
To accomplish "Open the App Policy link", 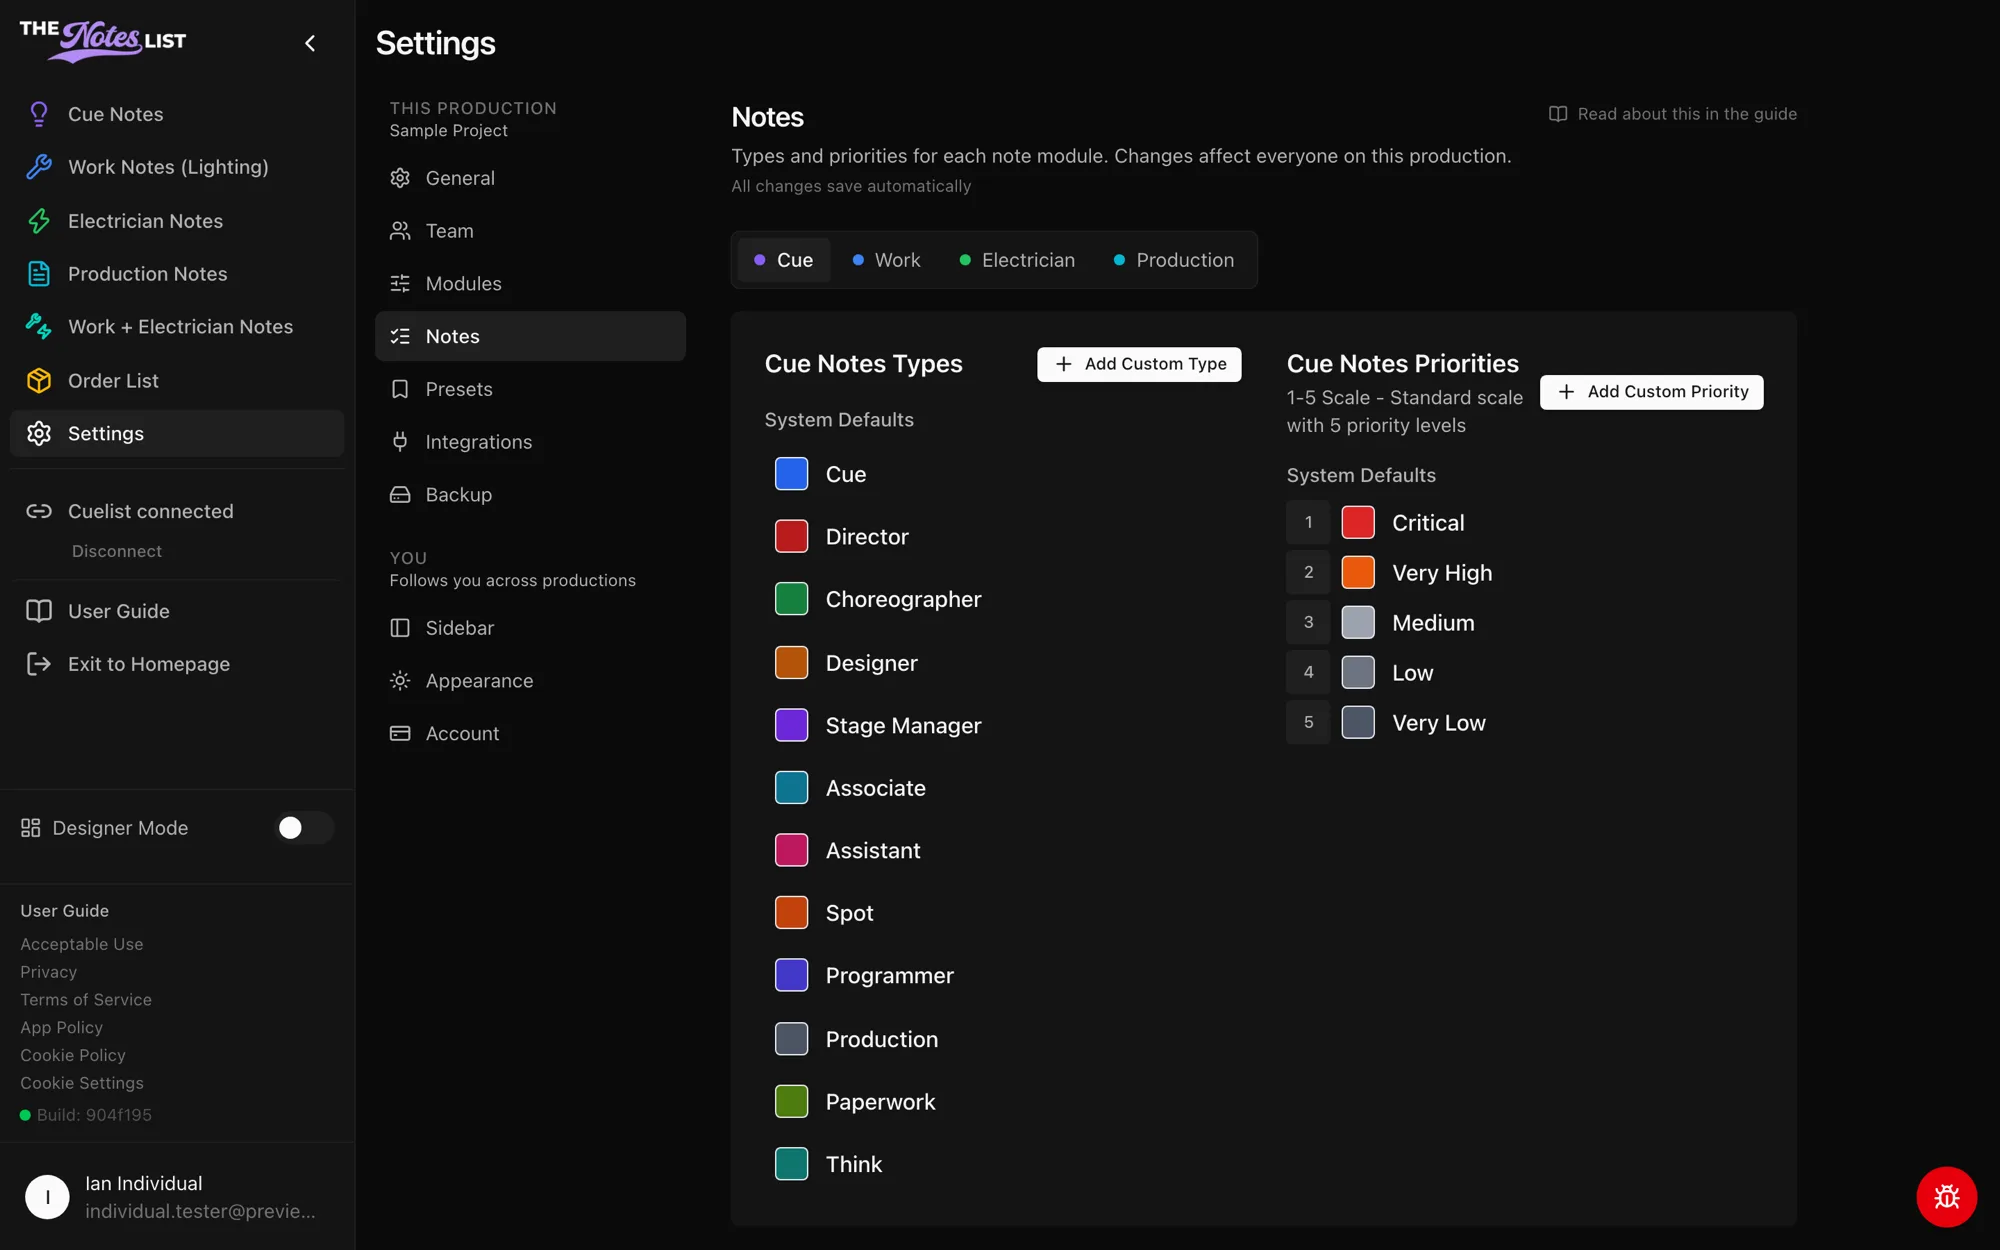I will (61, 1028).
